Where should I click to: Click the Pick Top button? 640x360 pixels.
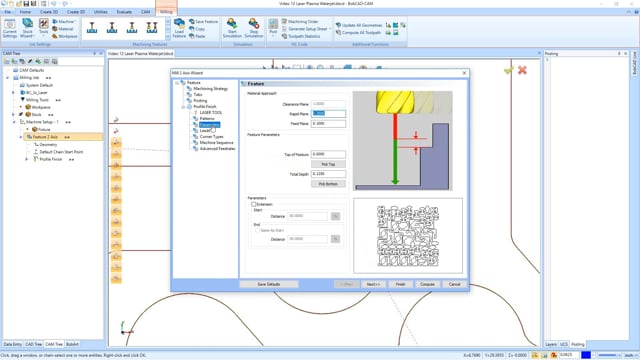[328, 164]
